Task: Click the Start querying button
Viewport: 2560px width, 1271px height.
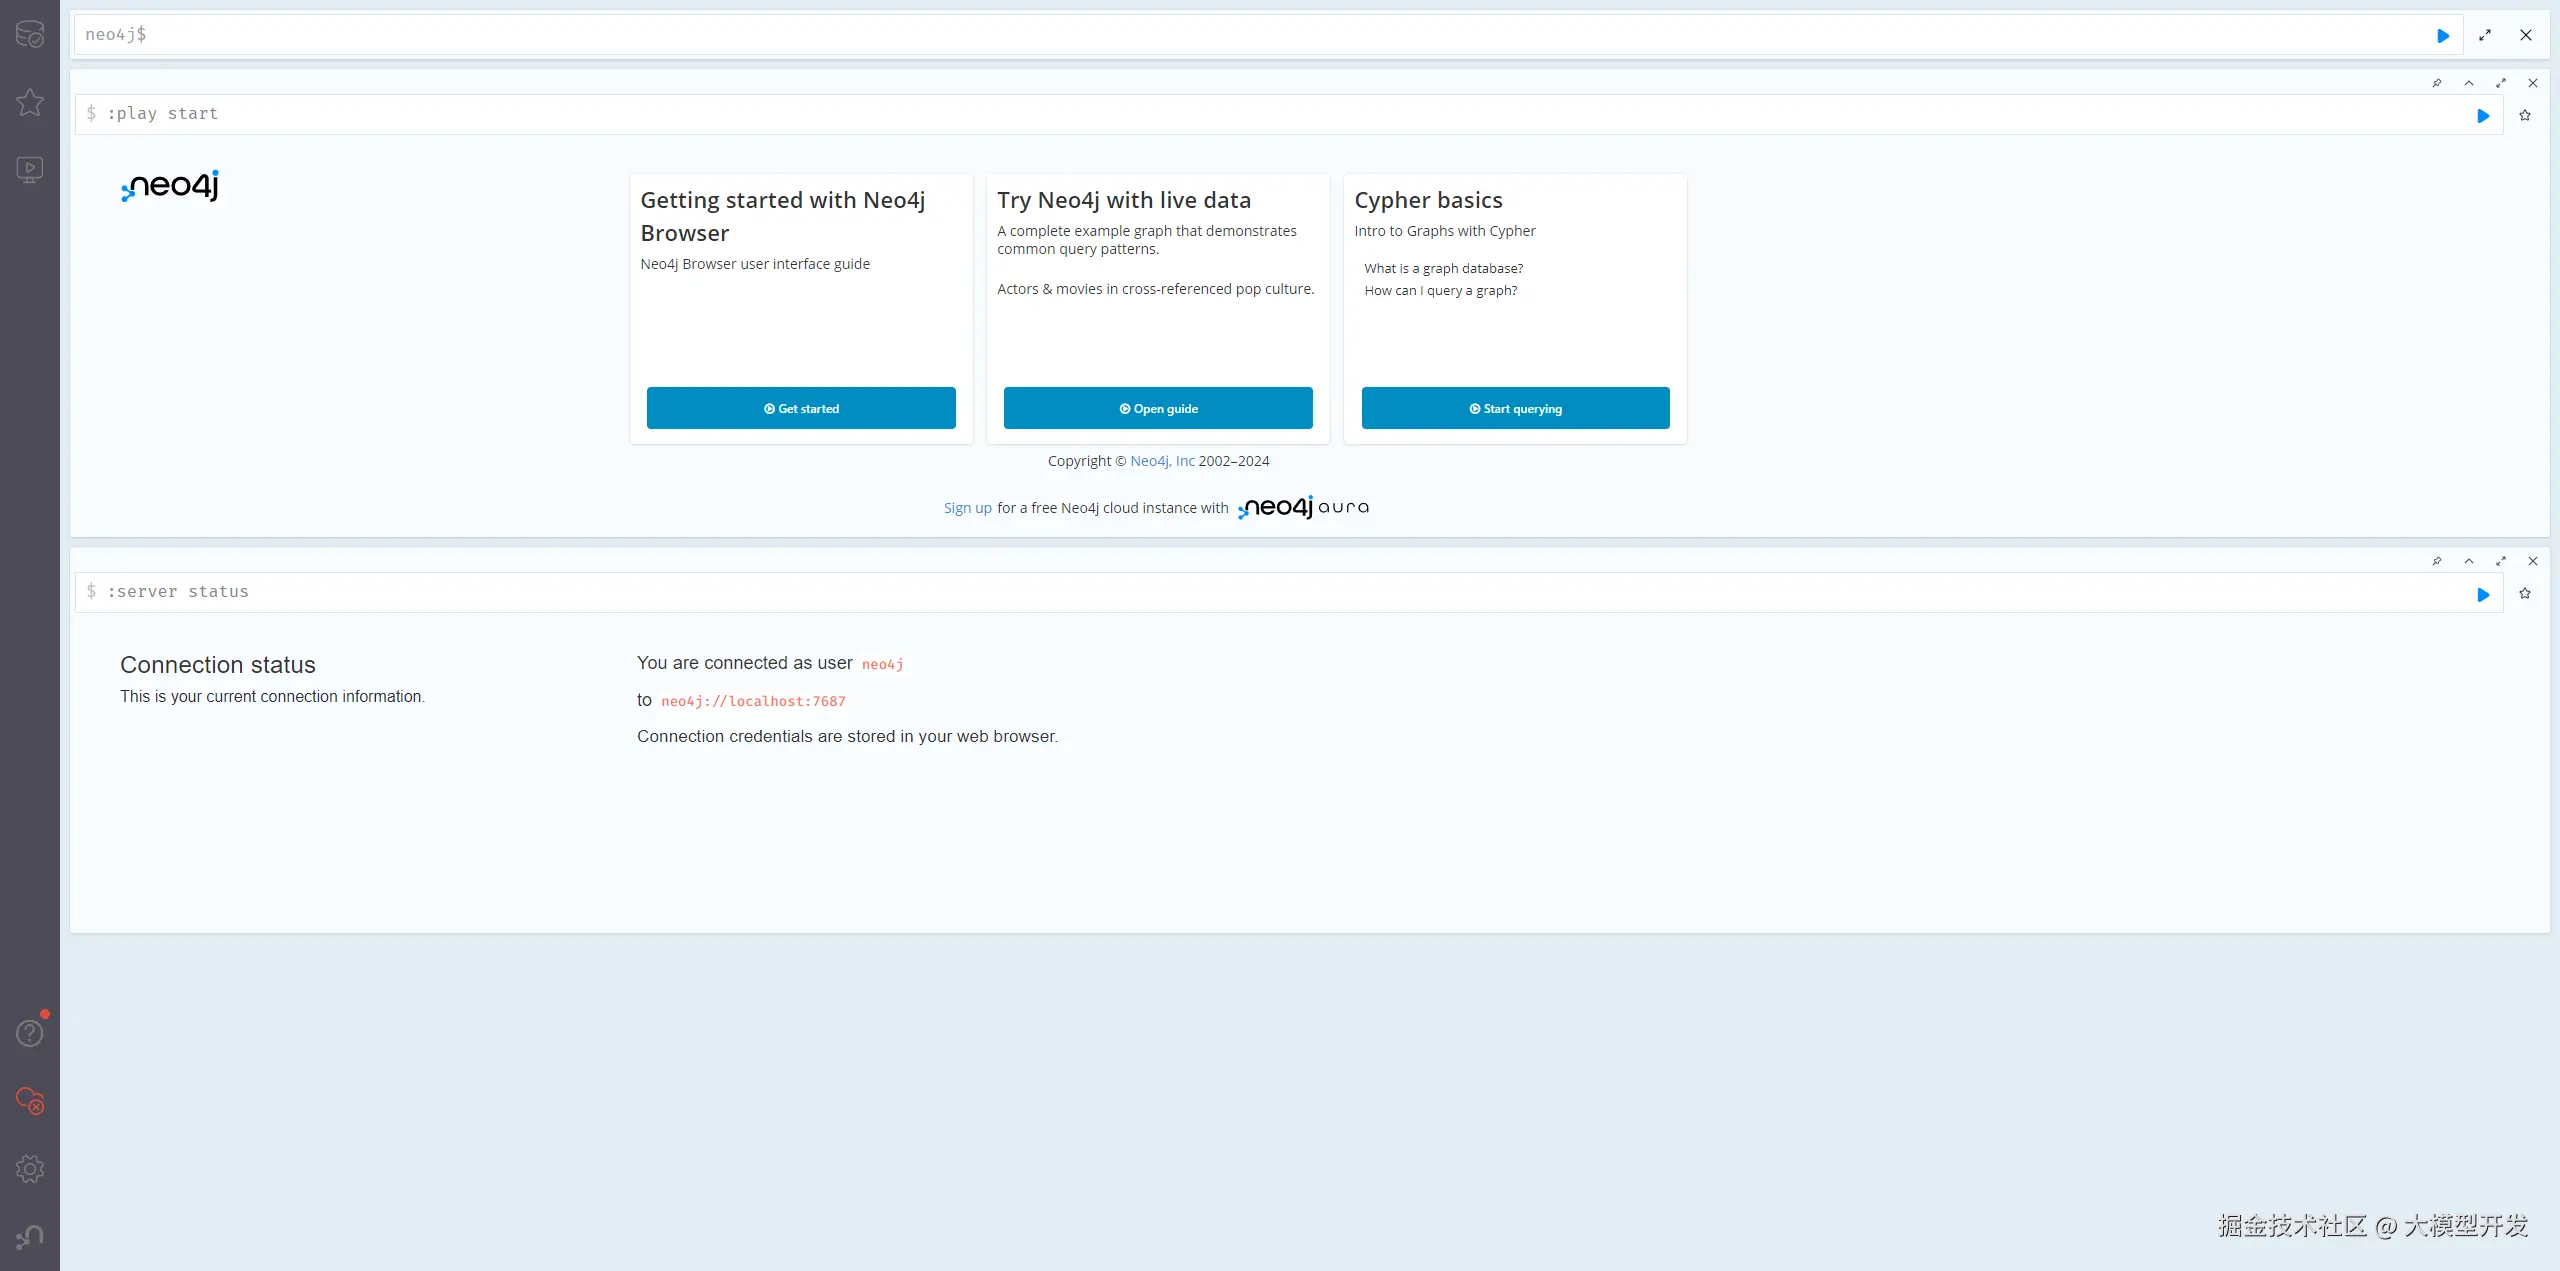Action: click(1515, 408)
